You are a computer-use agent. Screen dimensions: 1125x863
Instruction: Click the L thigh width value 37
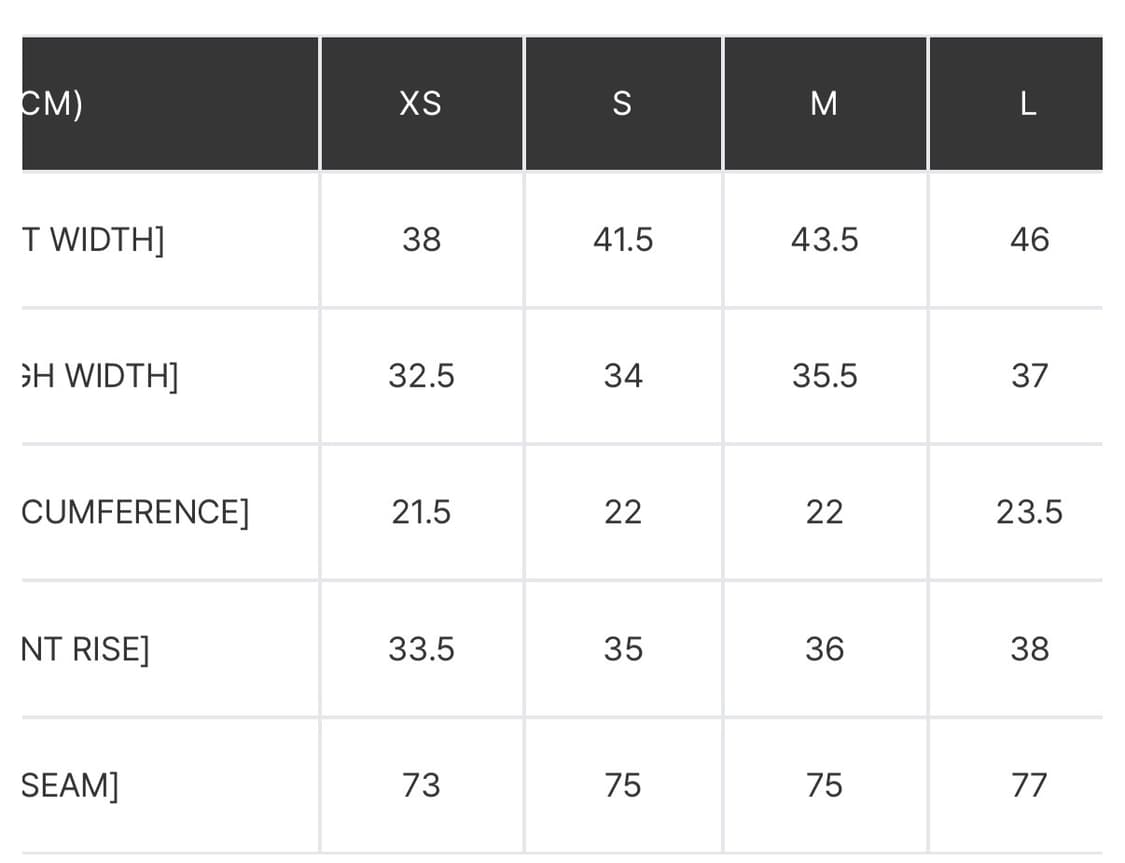1029,376
